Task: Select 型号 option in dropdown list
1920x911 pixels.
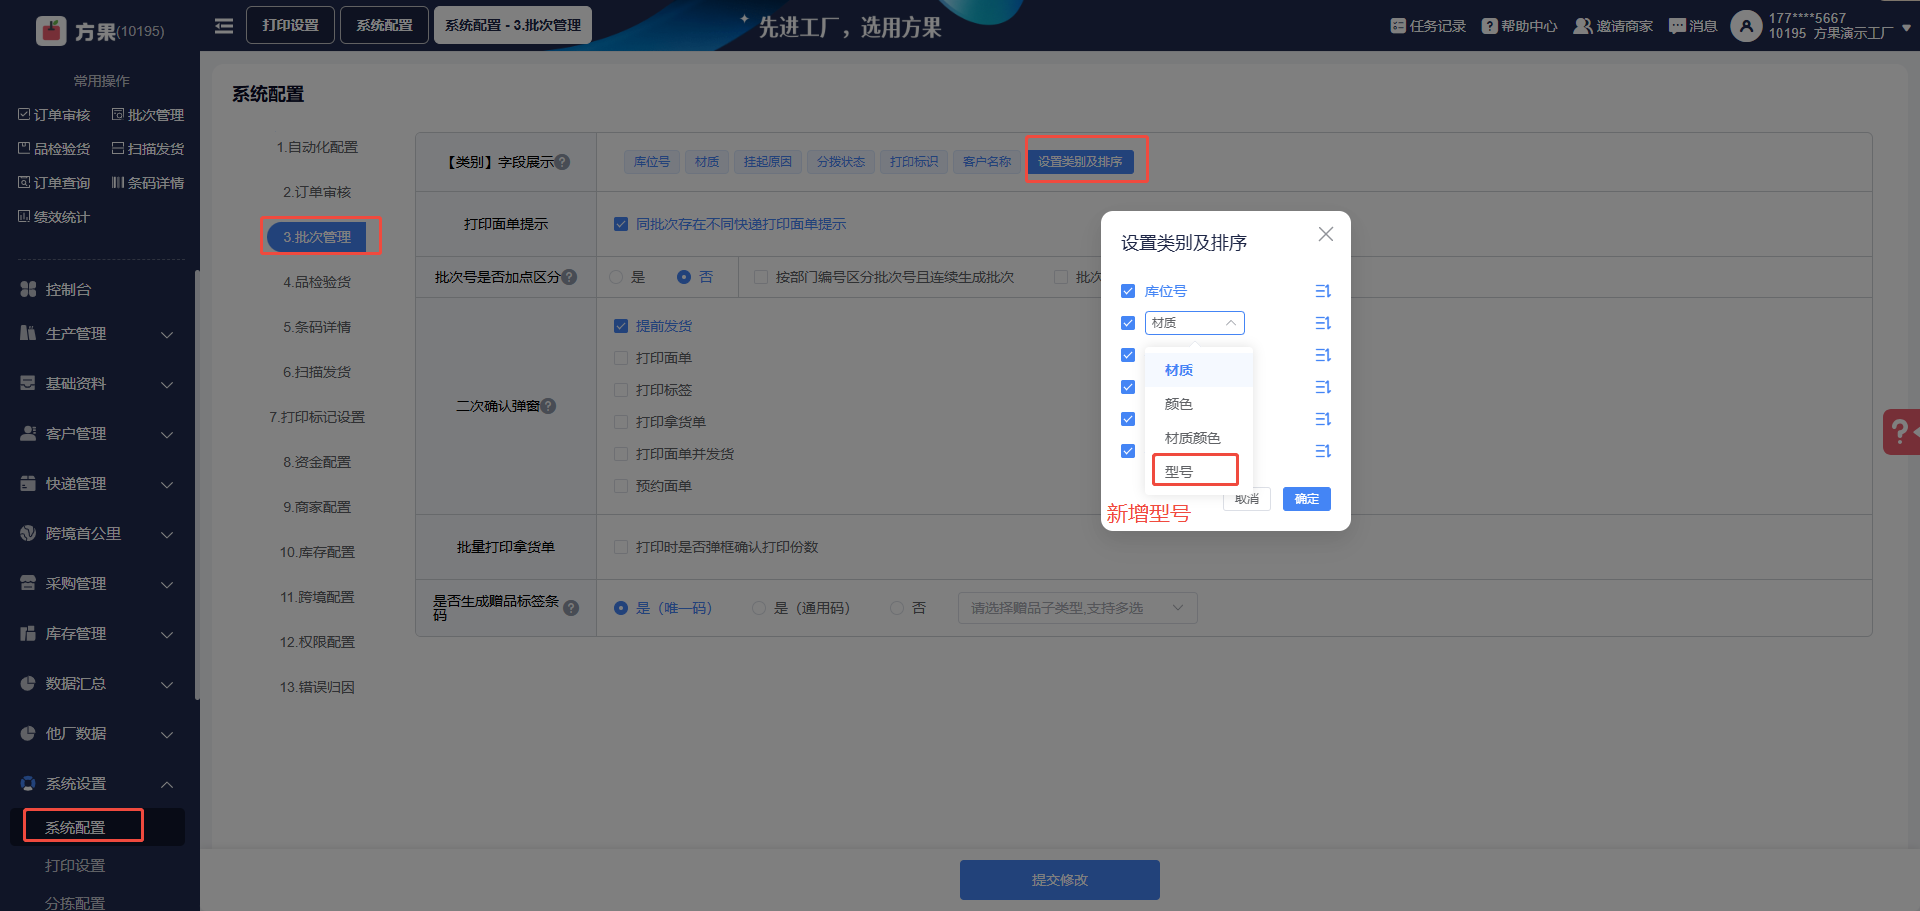Action: [x=1198, y=472]
